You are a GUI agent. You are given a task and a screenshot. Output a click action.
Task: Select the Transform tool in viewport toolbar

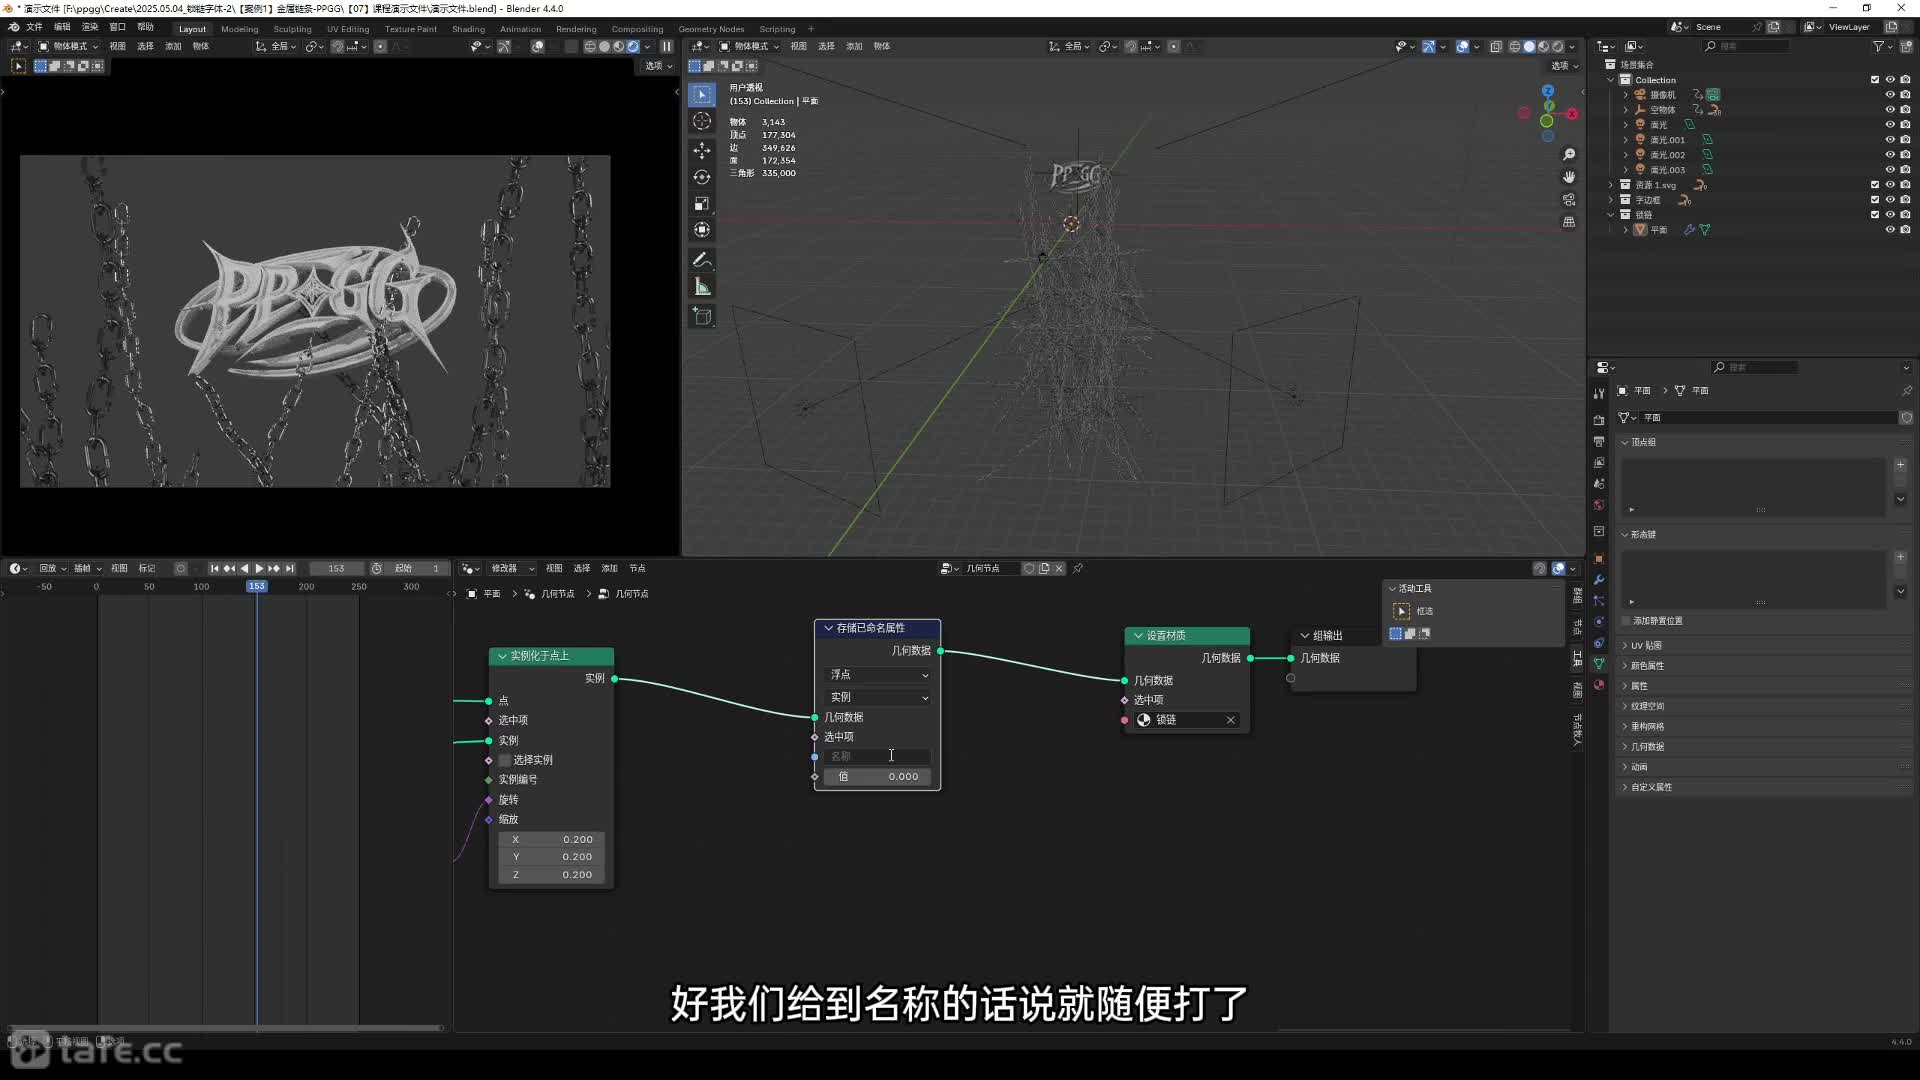point(702,230)
